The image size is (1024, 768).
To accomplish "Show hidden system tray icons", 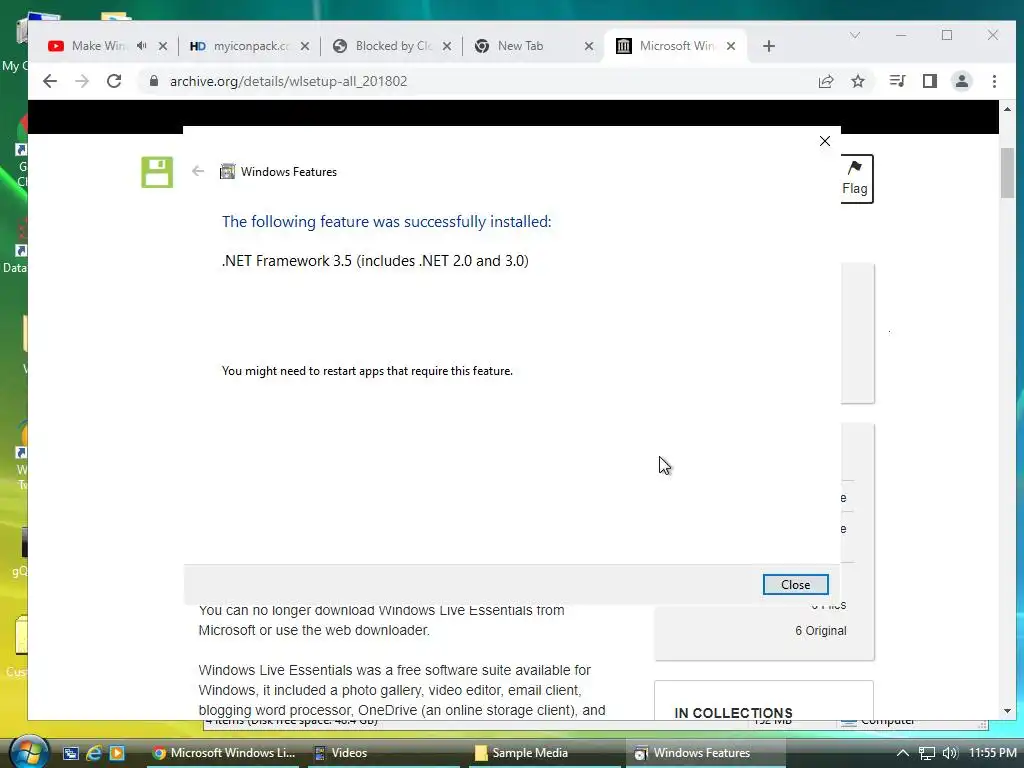I will tap(903, 753).
